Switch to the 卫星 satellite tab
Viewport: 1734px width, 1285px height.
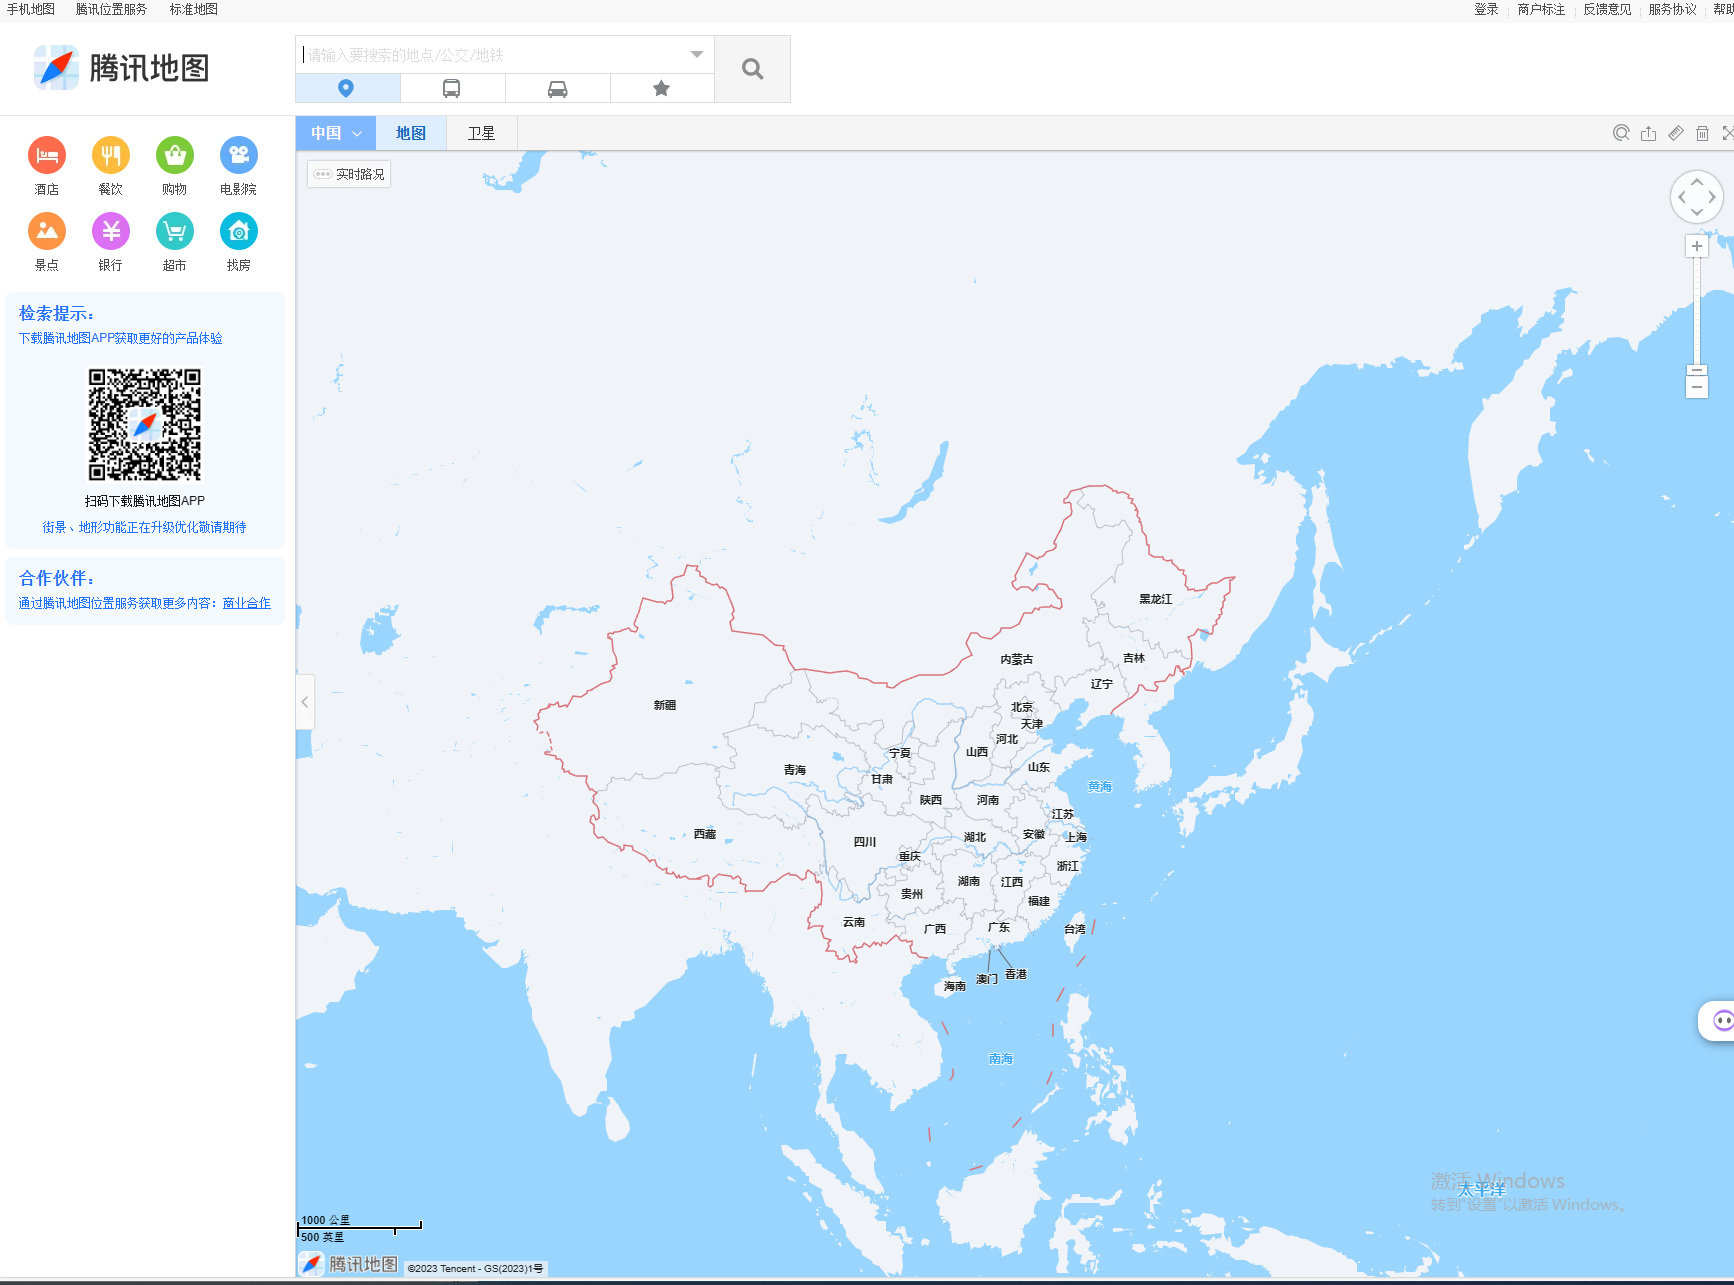[x=480, y=132]
